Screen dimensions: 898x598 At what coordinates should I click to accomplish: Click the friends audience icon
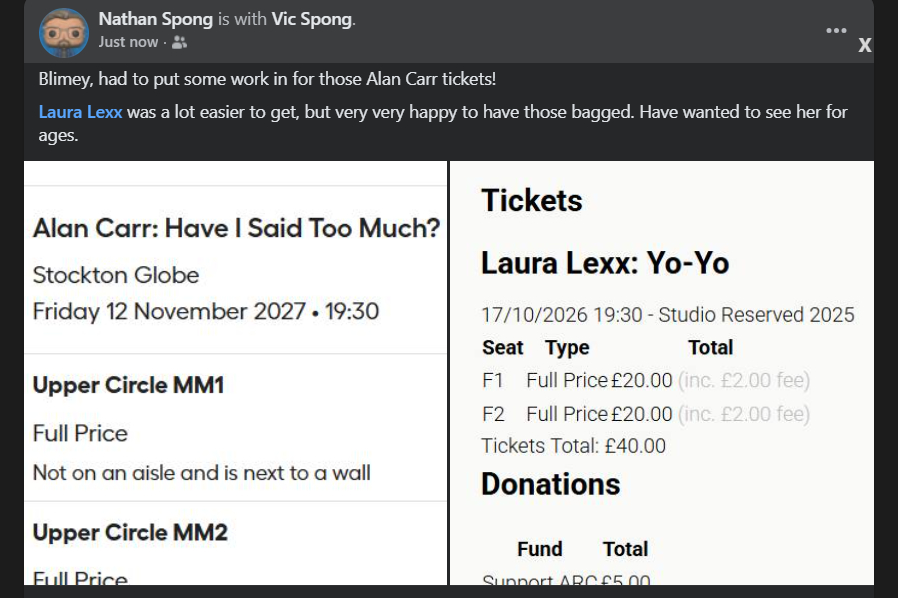click(x=179, y=42)
